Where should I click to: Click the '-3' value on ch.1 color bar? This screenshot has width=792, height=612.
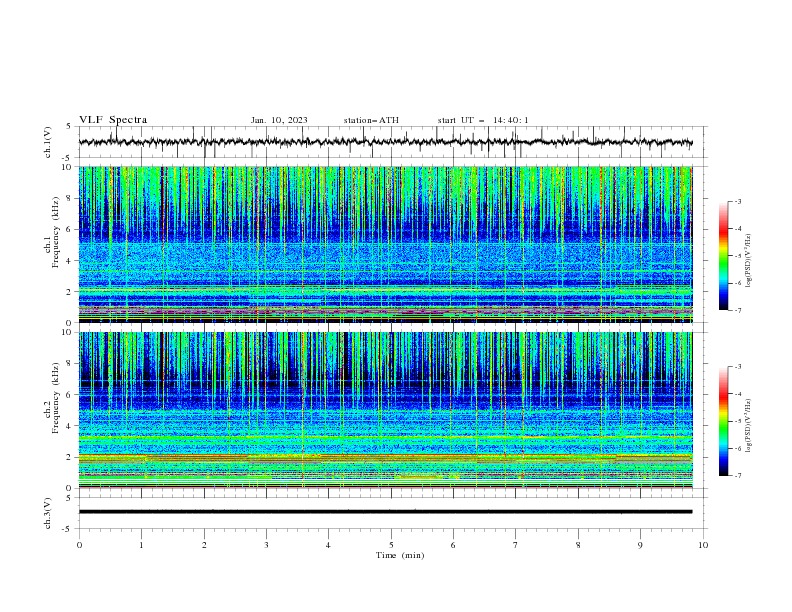pos(738,201)
